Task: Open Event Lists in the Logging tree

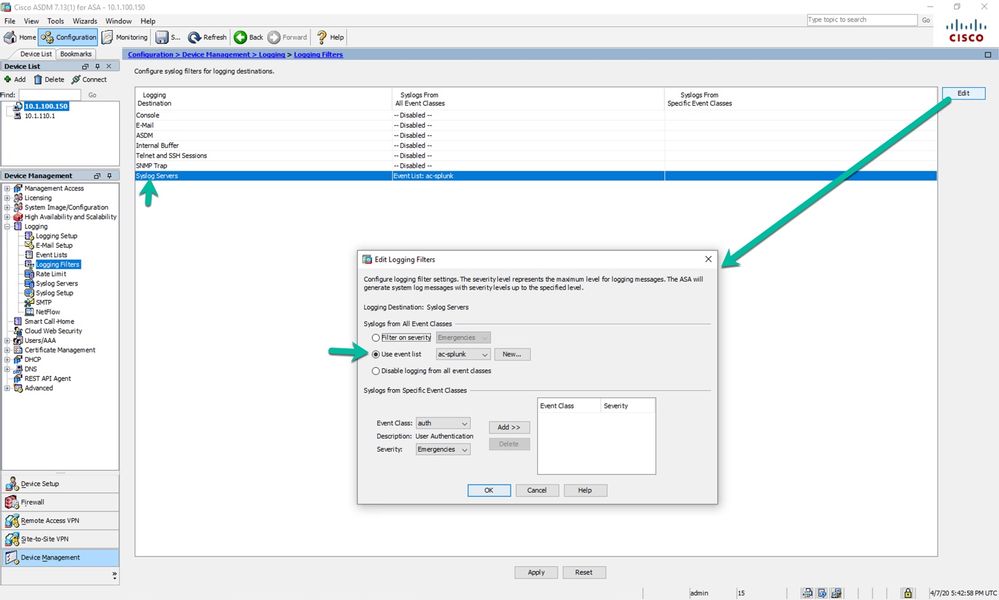Action: 51,255
